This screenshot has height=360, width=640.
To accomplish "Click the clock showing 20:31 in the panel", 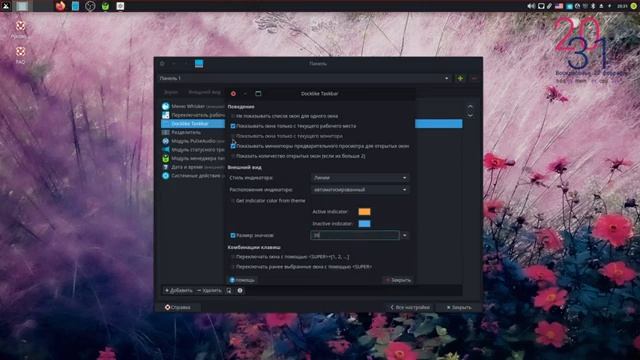I will point(622,6).
